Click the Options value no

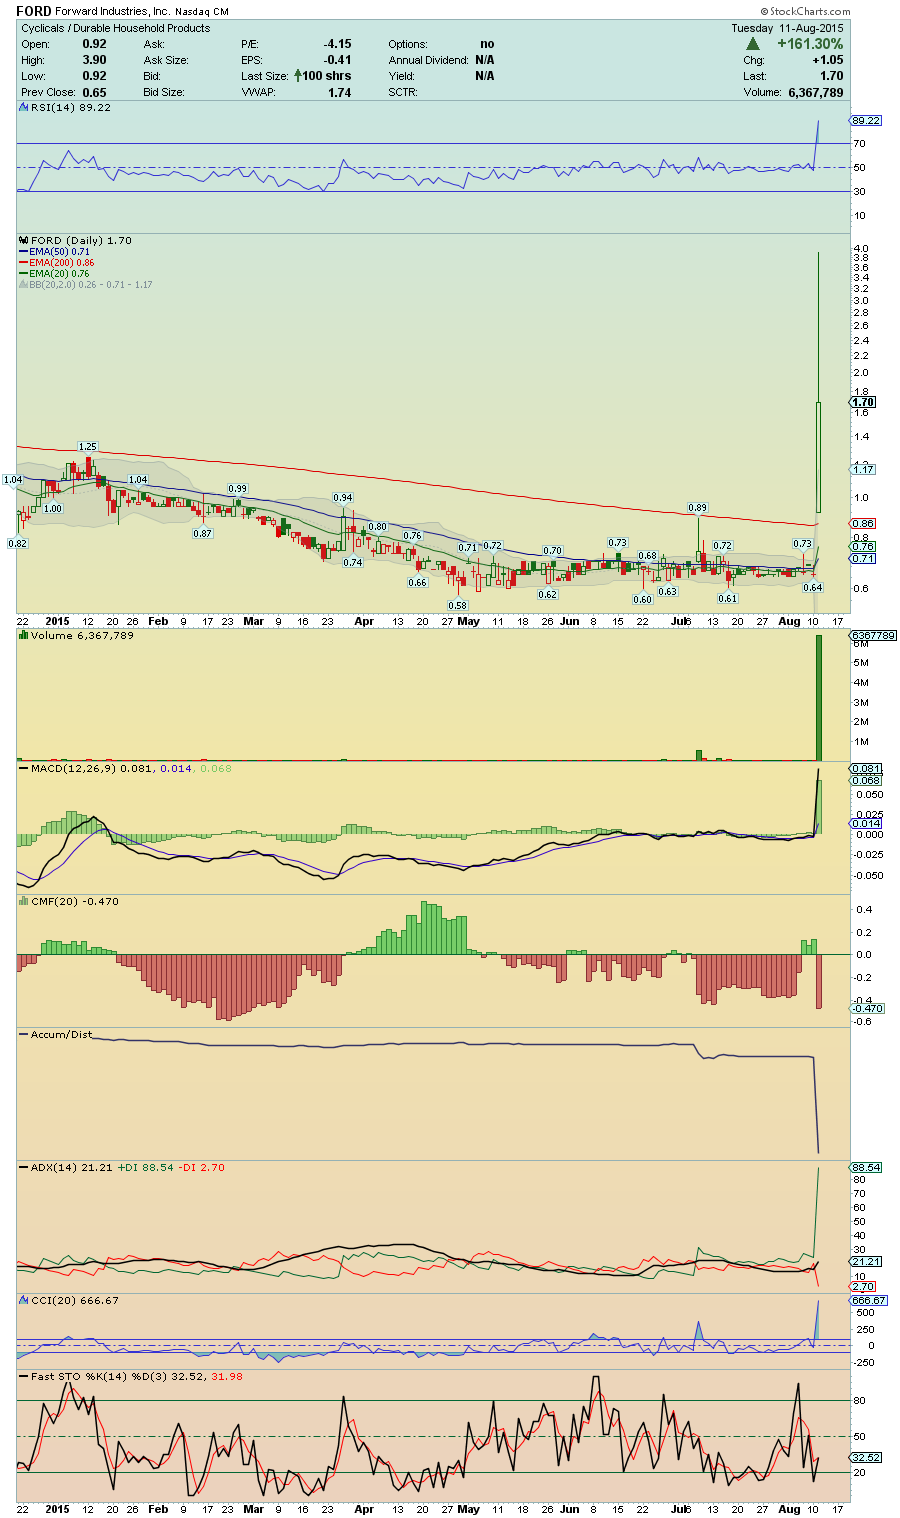pos(487,44)
